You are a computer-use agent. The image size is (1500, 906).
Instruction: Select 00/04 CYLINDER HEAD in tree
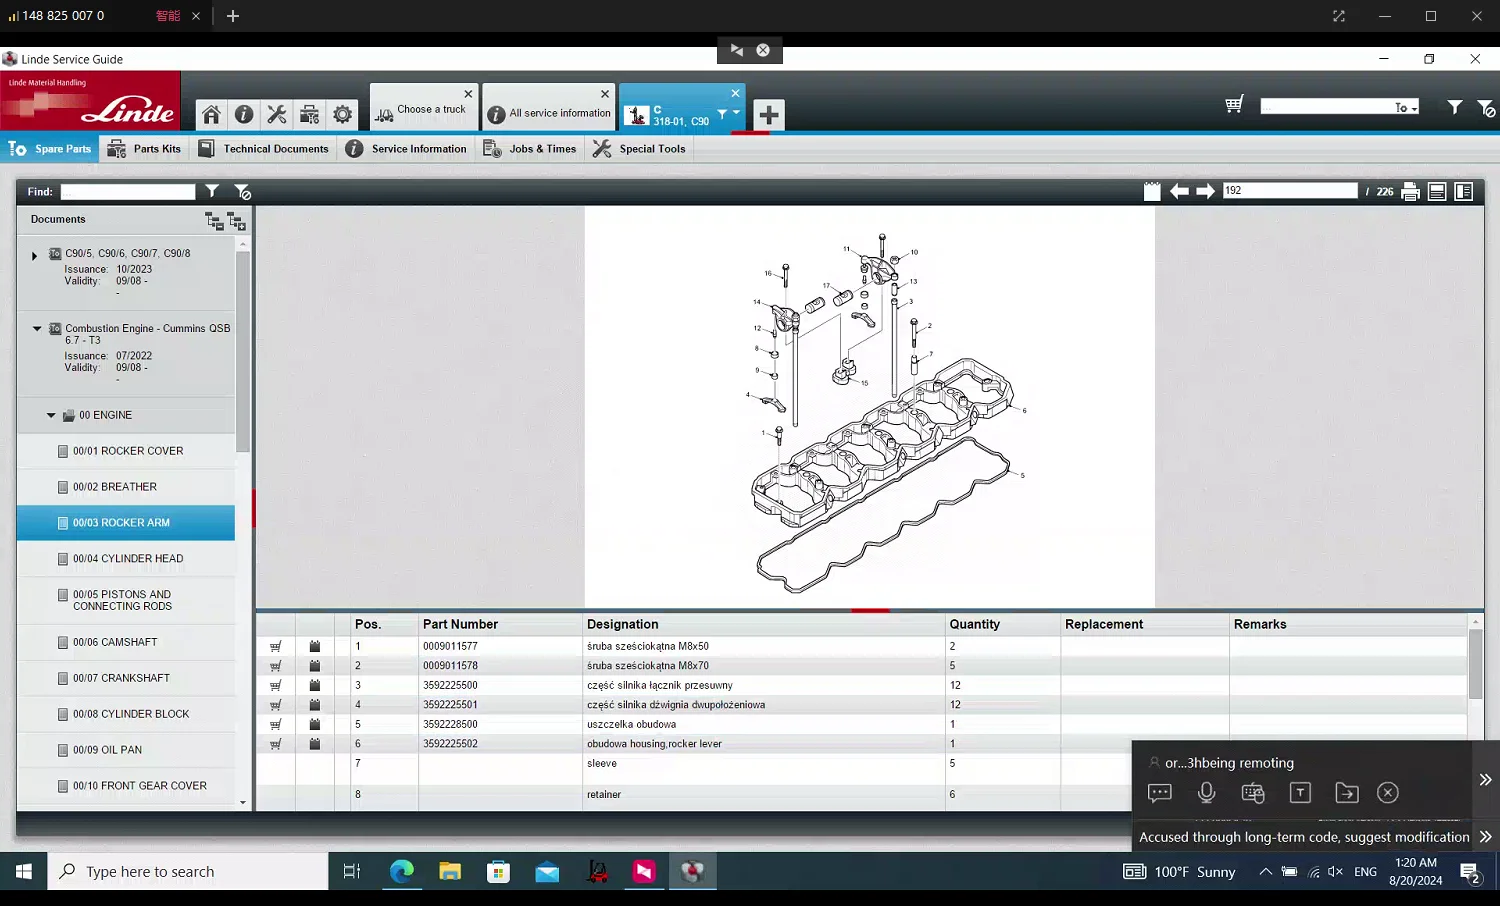pyautogui.click(x=127, y=559)
